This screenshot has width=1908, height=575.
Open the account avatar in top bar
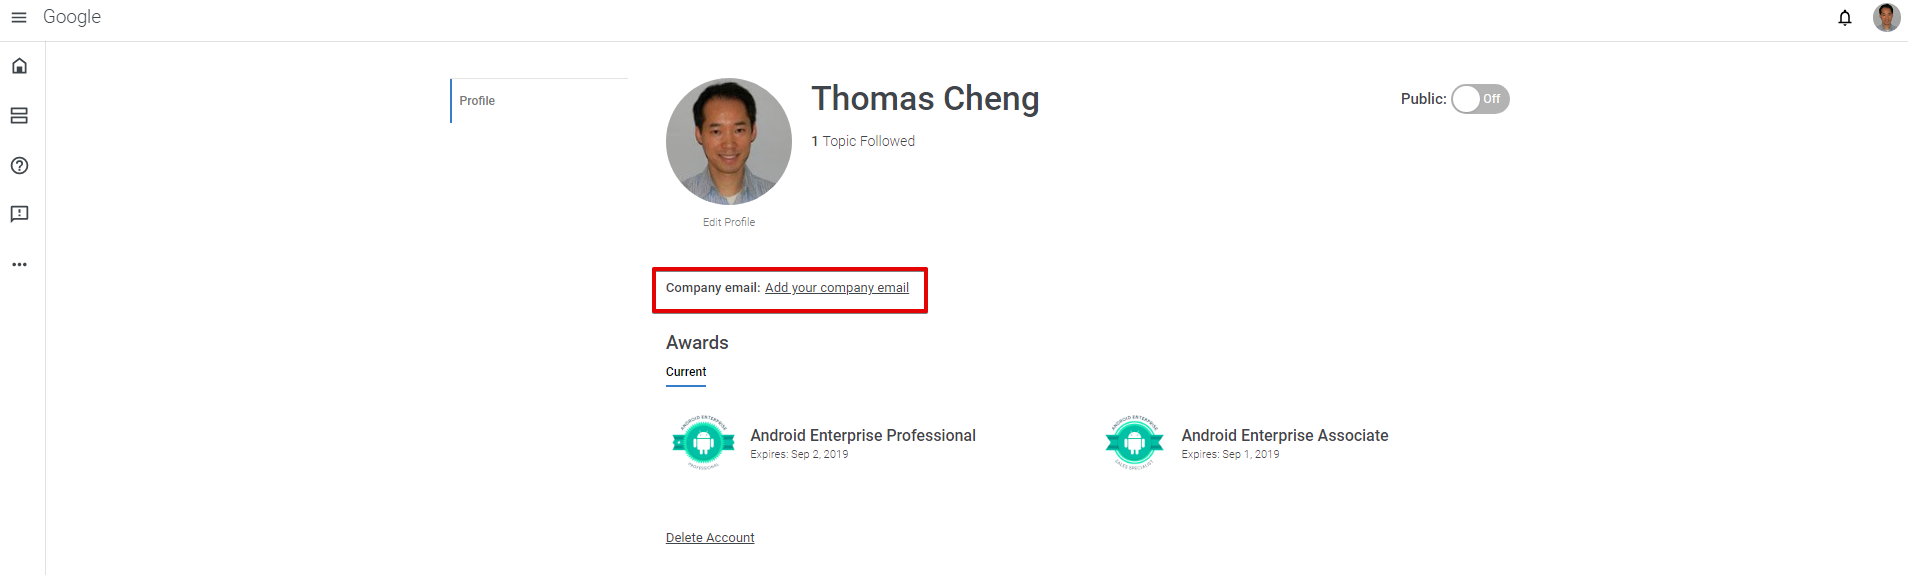[1886, 18]
